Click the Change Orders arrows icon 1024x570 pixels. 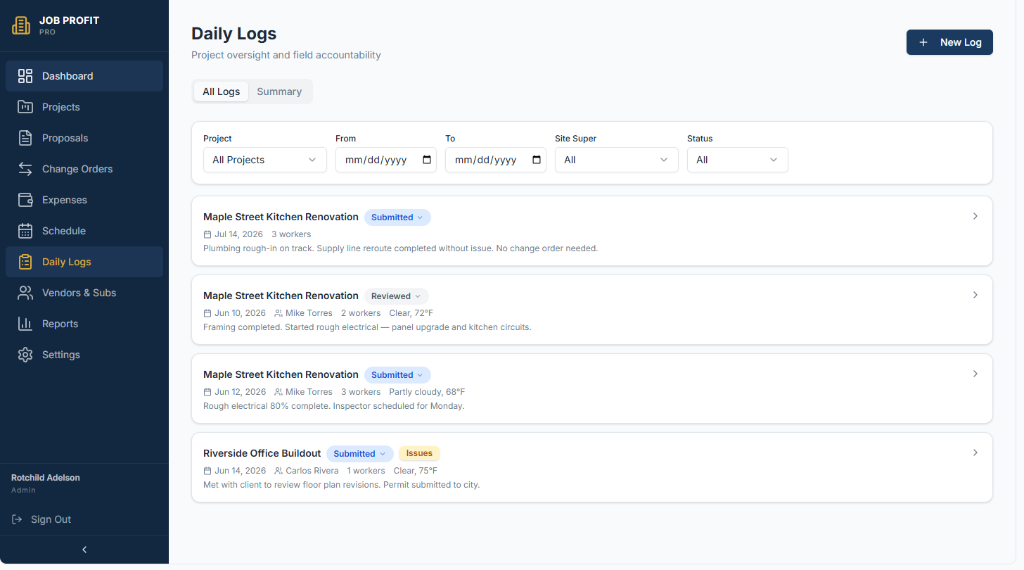(25, 169)
